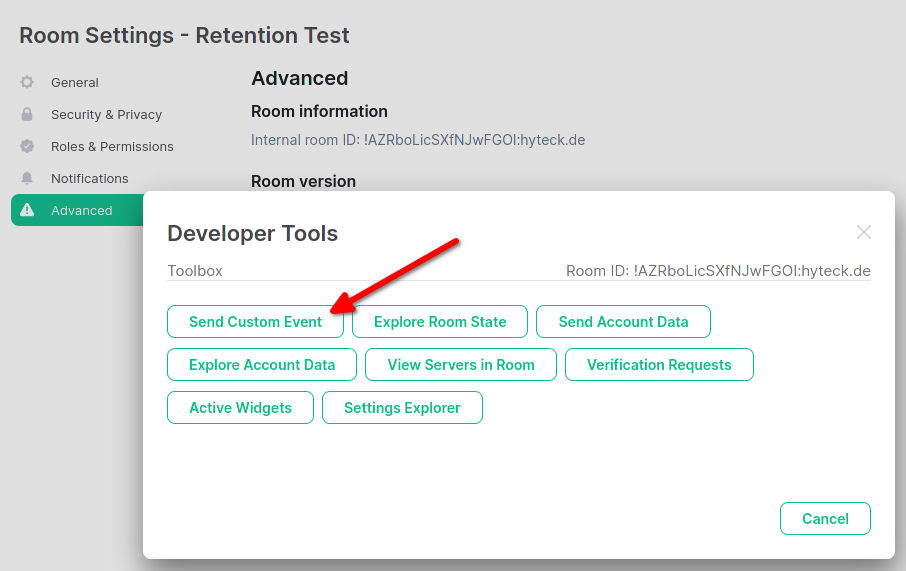This screenshot has height=571, width=906.
Task: Click the lock icon for Security & Privacy
Action: (27, 114)
